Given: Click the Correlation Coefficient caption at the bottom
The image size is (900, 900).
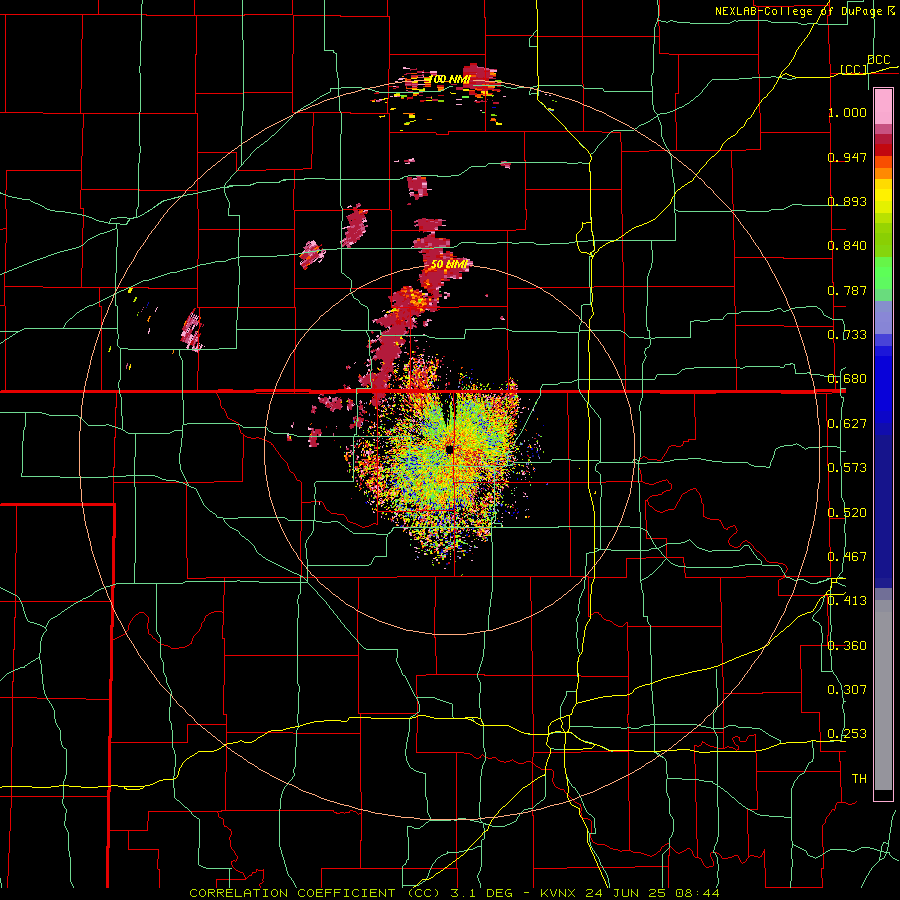Looking at the screenshot, I should pos(454,893).
